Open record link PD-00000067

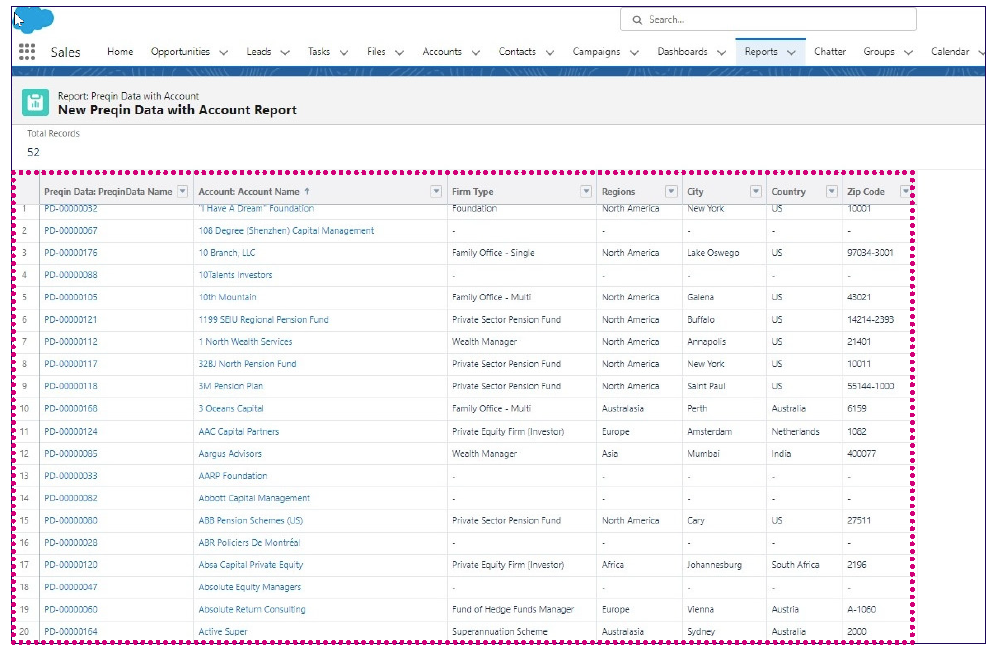(x=71, y=231)
